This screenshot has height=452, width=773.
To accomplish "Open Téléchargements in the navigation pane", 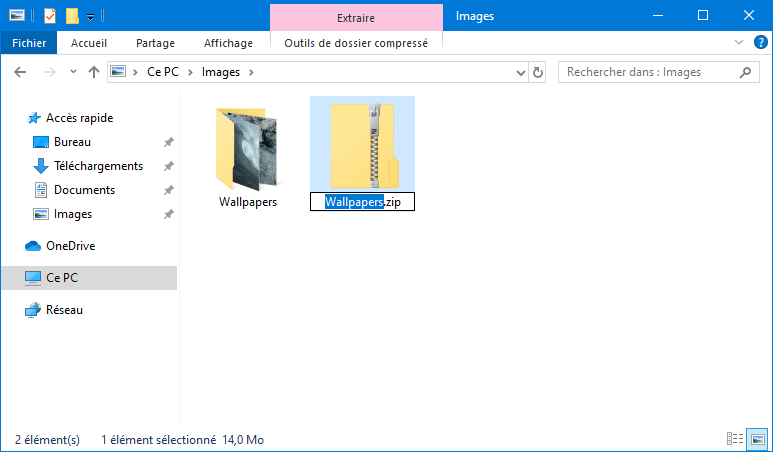I will coord(99,166).
